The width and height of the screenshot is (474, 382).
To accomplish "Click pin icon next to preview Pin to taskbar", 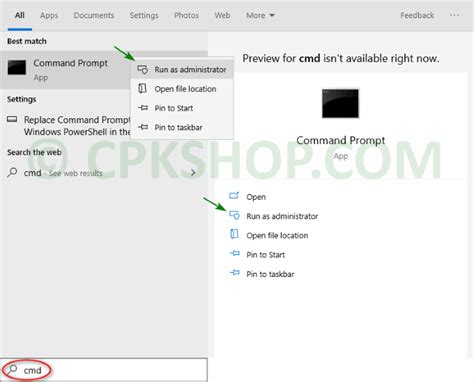I will point(235,273).
